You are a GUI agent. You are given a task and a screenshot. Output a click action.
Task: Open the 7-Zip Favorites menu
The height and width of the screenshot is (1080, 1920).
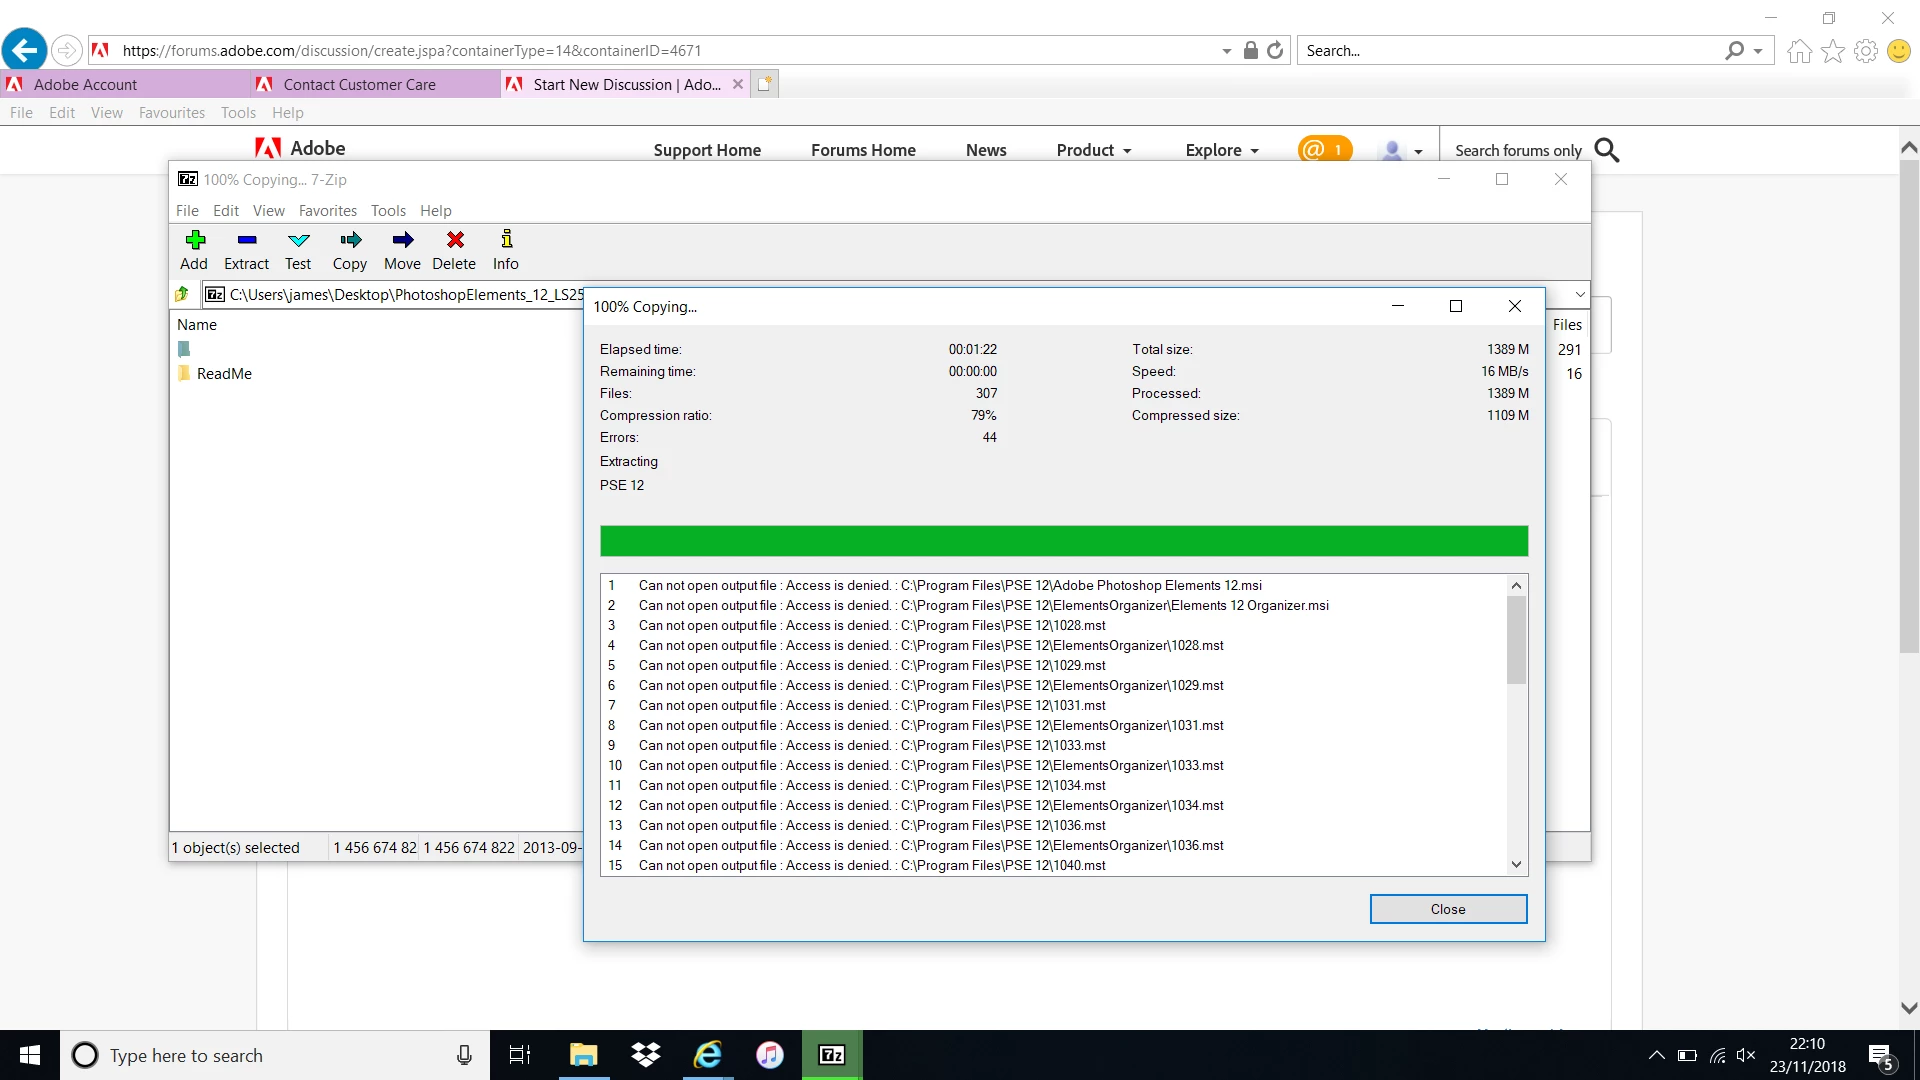(327, 211)
